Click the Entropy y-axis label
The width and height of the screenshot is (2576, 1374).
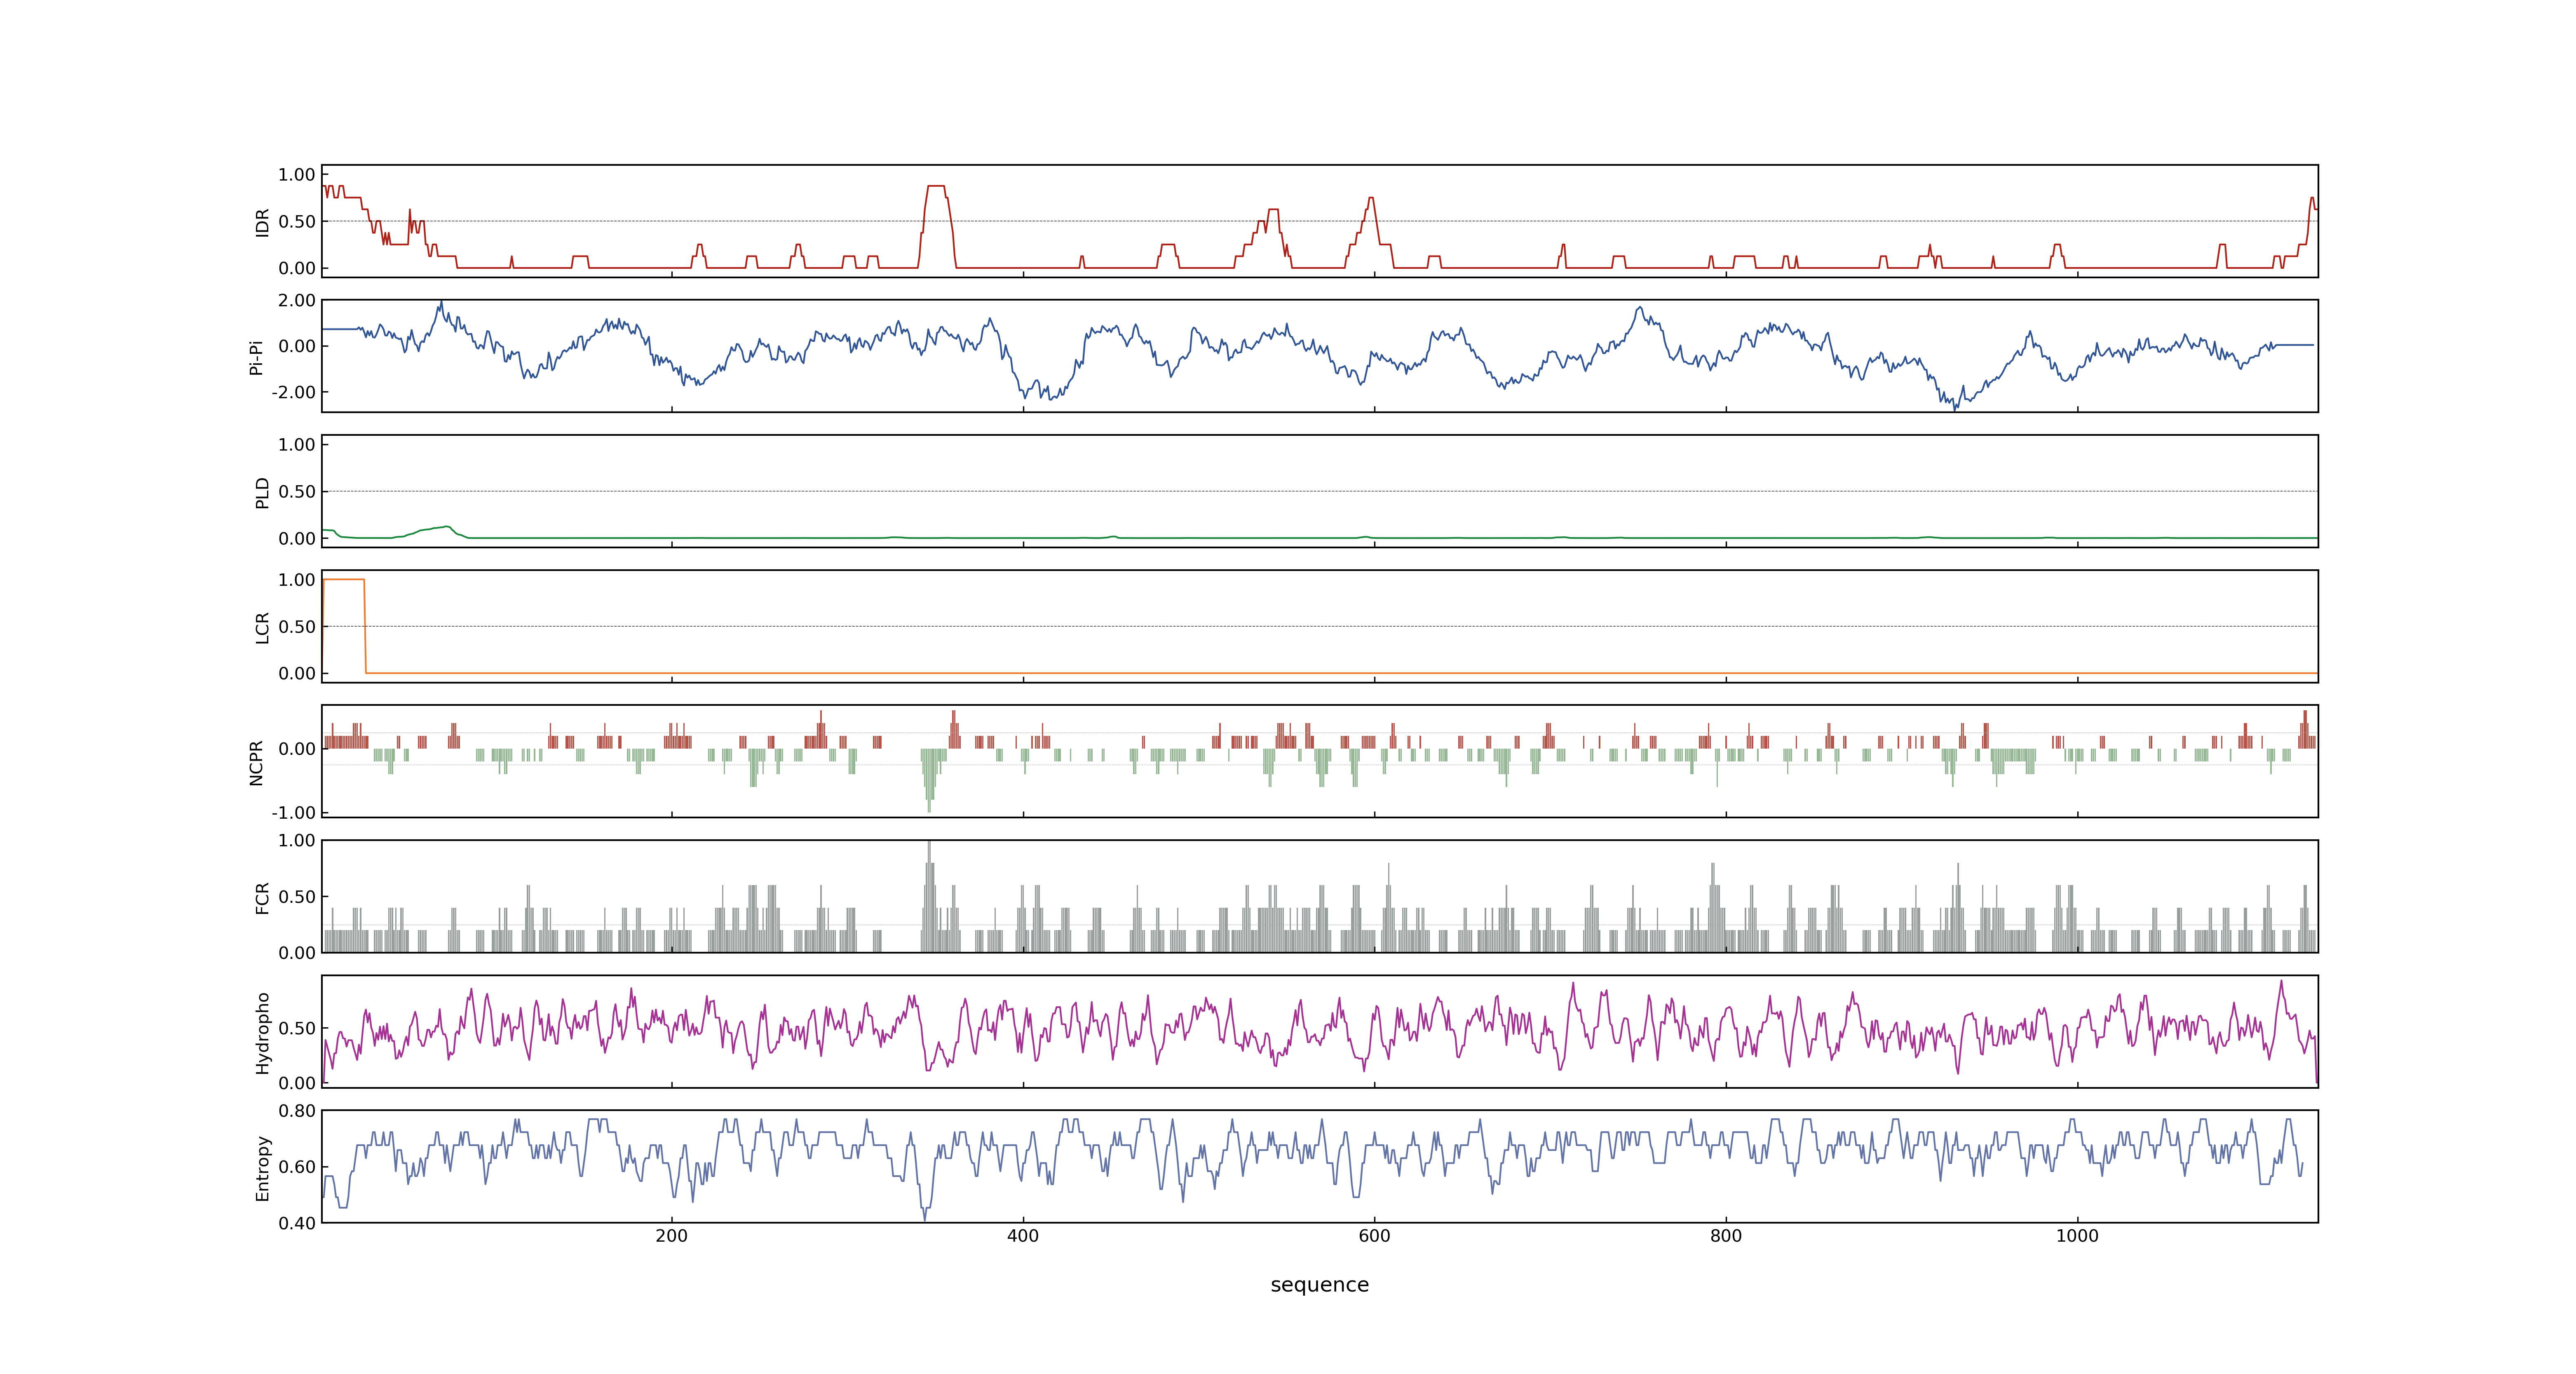point(262,1167)
